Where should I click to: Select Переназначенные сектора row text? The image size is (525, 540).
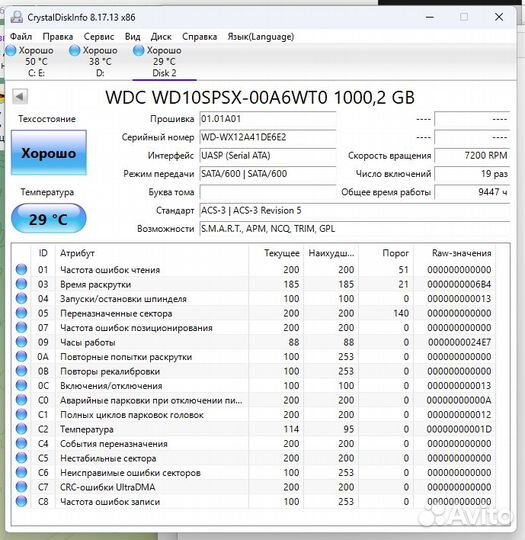pos(116,313)
